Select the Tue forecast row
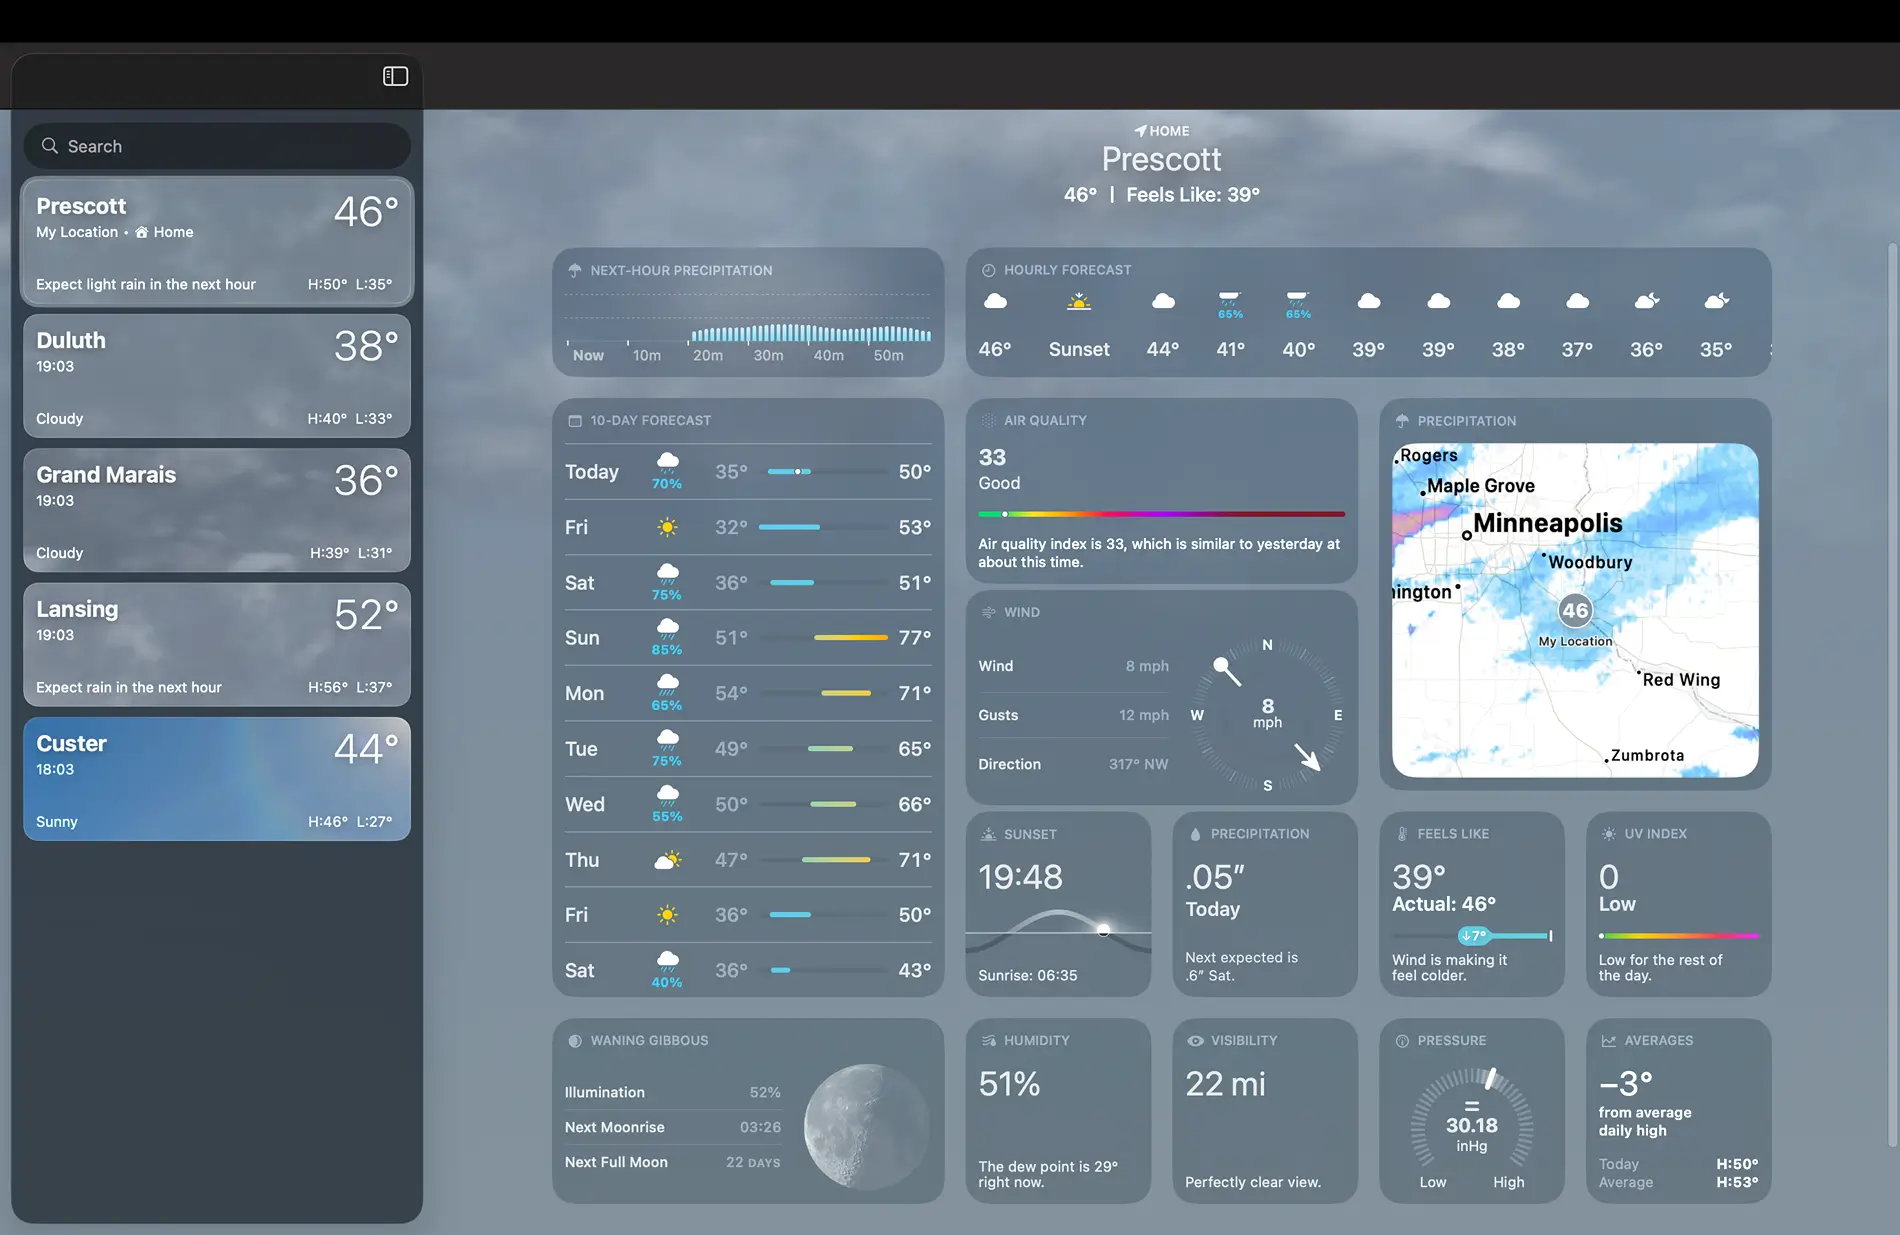Viewport: 1900px width, 1235px height. 748,749
